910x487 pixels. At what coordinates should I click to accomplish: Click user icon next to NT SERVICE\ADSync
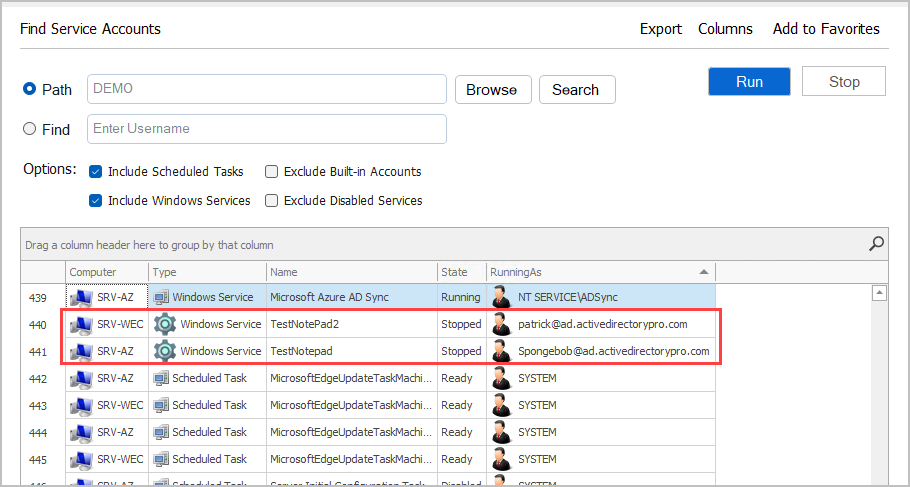501,297
